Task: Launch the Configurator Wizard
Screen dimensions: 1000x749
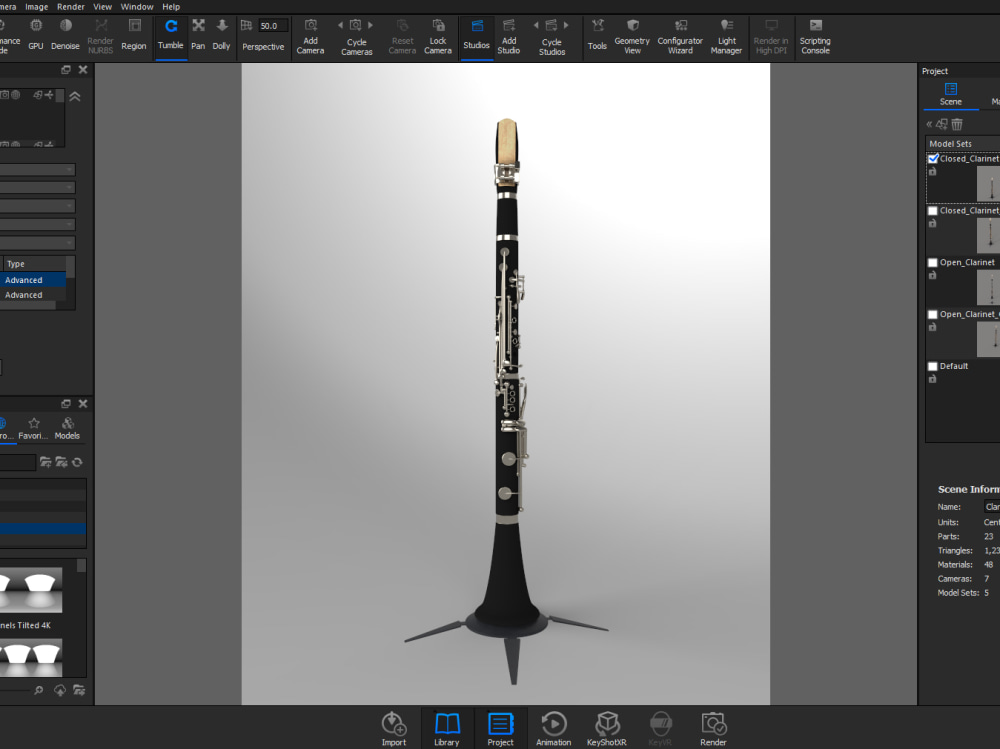Action: point(679,33)
